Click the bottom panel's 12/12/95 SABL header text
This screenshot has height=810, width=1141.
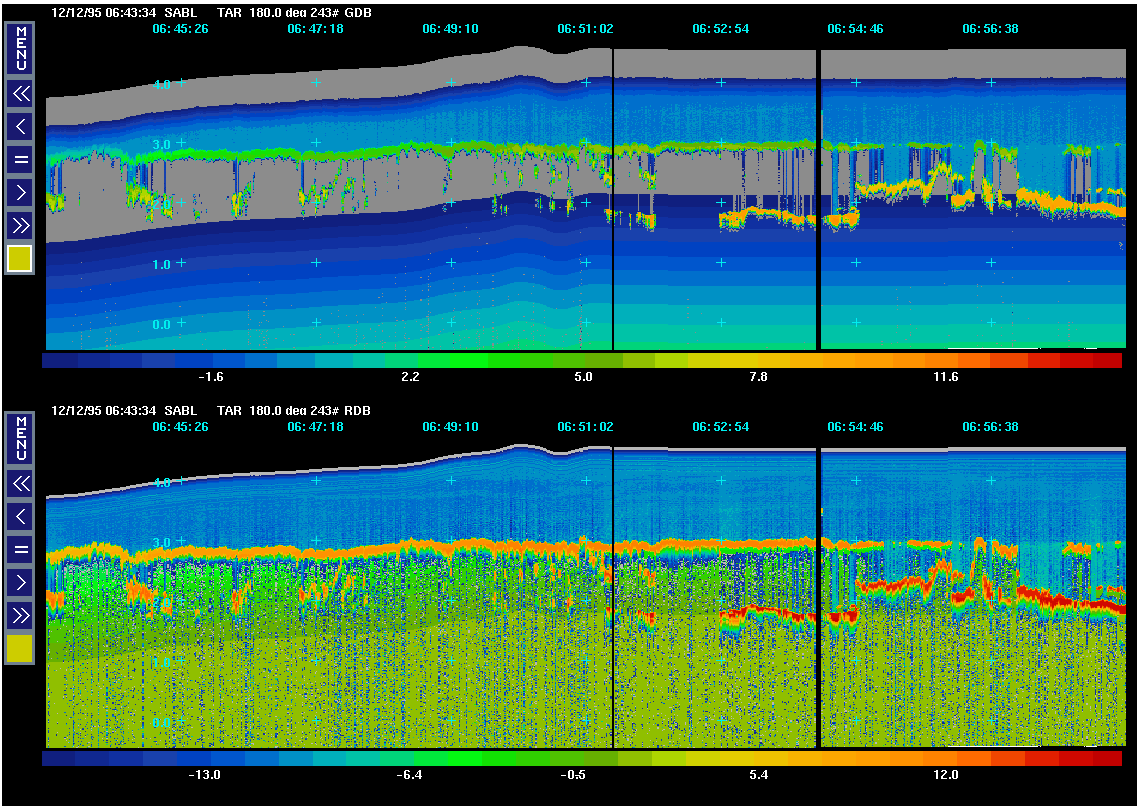click(124, 411)
